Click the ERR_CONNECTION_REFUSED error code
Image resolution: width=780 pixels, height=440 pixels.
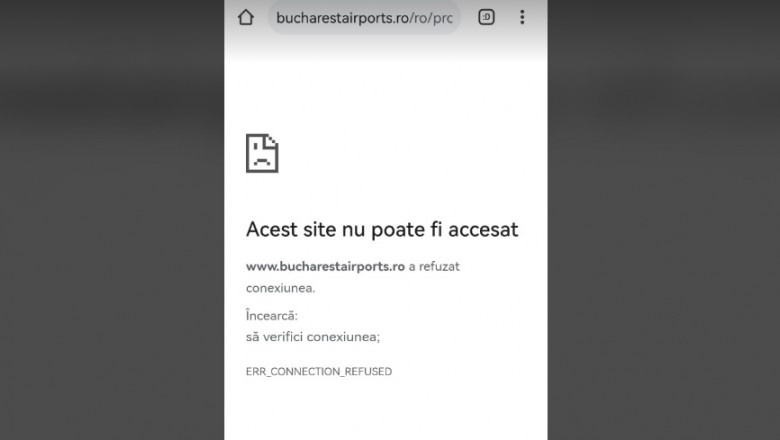(x=319, y=371)
